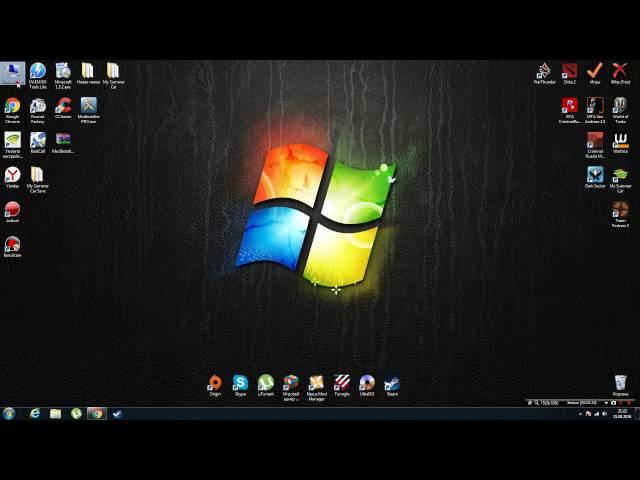
Task: Click the recorder bar magnifier icon
Action: coord(537,403)
